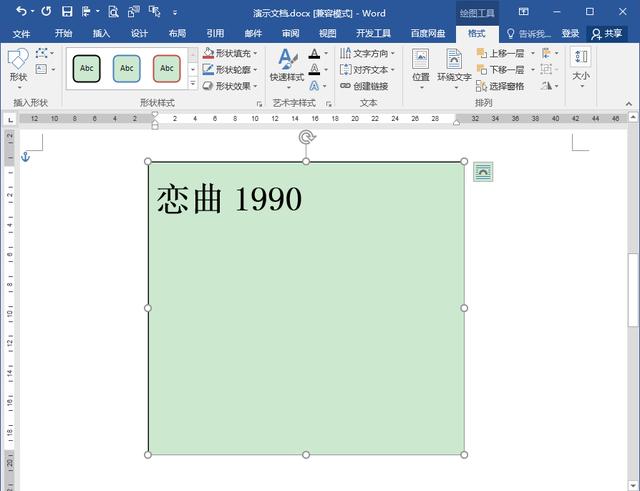Collapse the ribbon with the chevron arrow
Image resolution: width=640 pixels, height=491 pixels.
(x=629, y=104)
